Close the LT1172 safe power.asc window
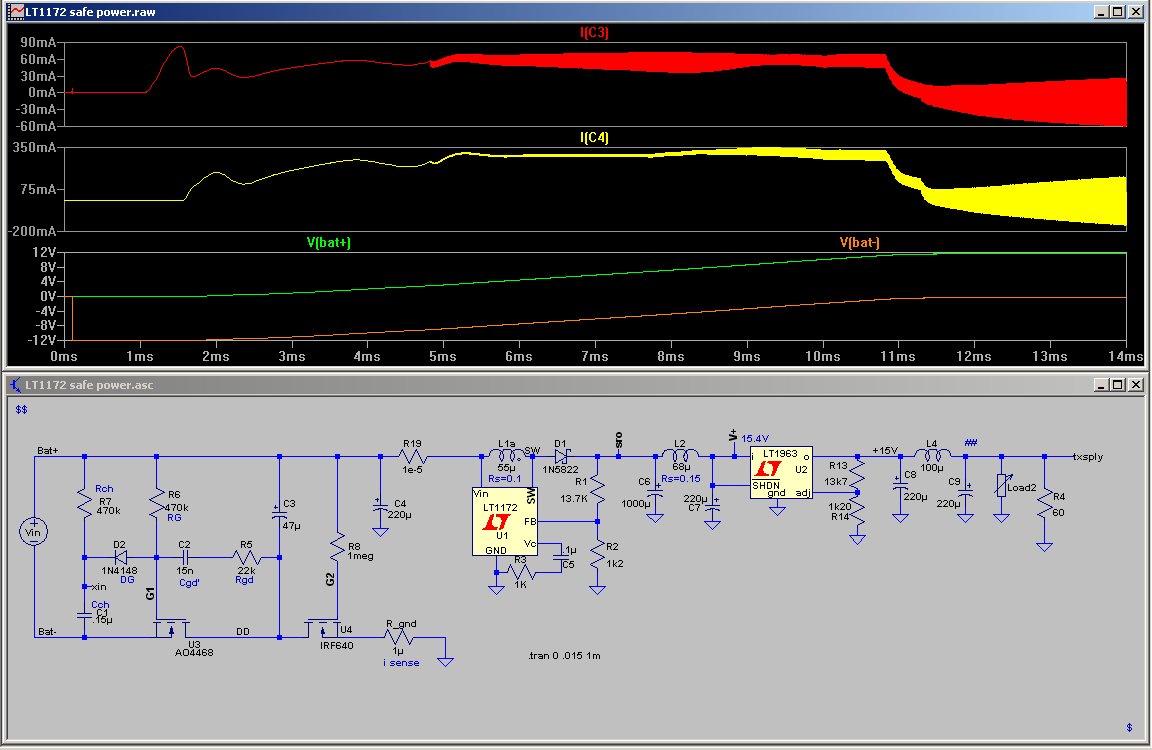The height and width of the screenshot is (750, 1152). tap(1135, 385)
